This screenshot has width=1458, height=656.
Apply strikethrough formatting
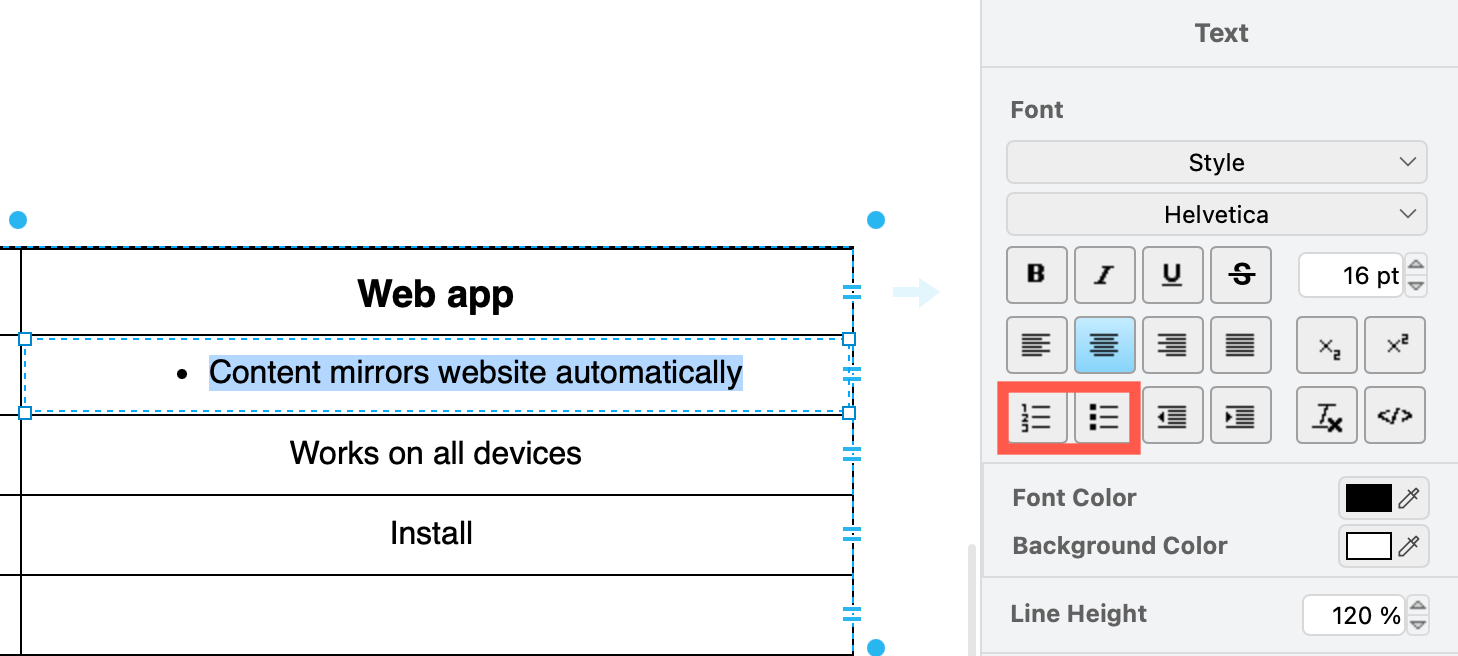1240,275
